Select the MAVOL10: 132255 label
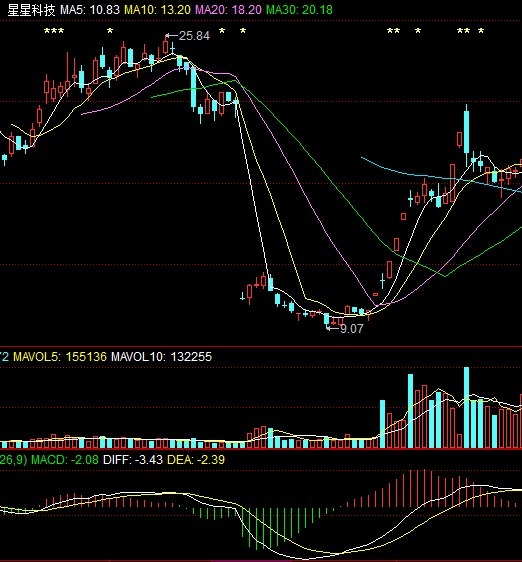Viewport: 522px width, 562px height. point(161,356)
